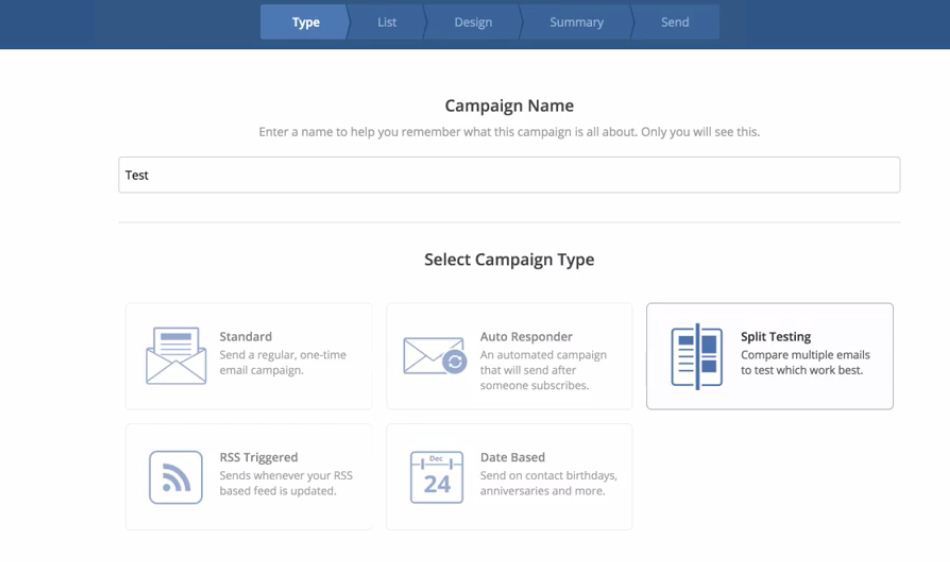Click the Auto Responder envelope refresh icon
The width and height of the screenshot is (950, 562).
point(435,355)
